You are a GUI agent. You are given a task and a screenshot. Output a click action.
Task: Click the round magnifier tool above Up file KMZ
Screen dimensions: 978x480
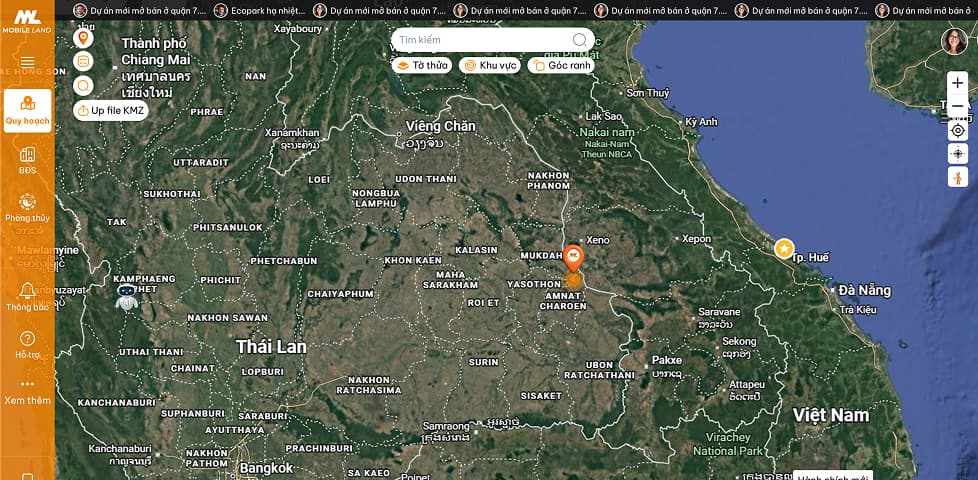tap(84, 85)
